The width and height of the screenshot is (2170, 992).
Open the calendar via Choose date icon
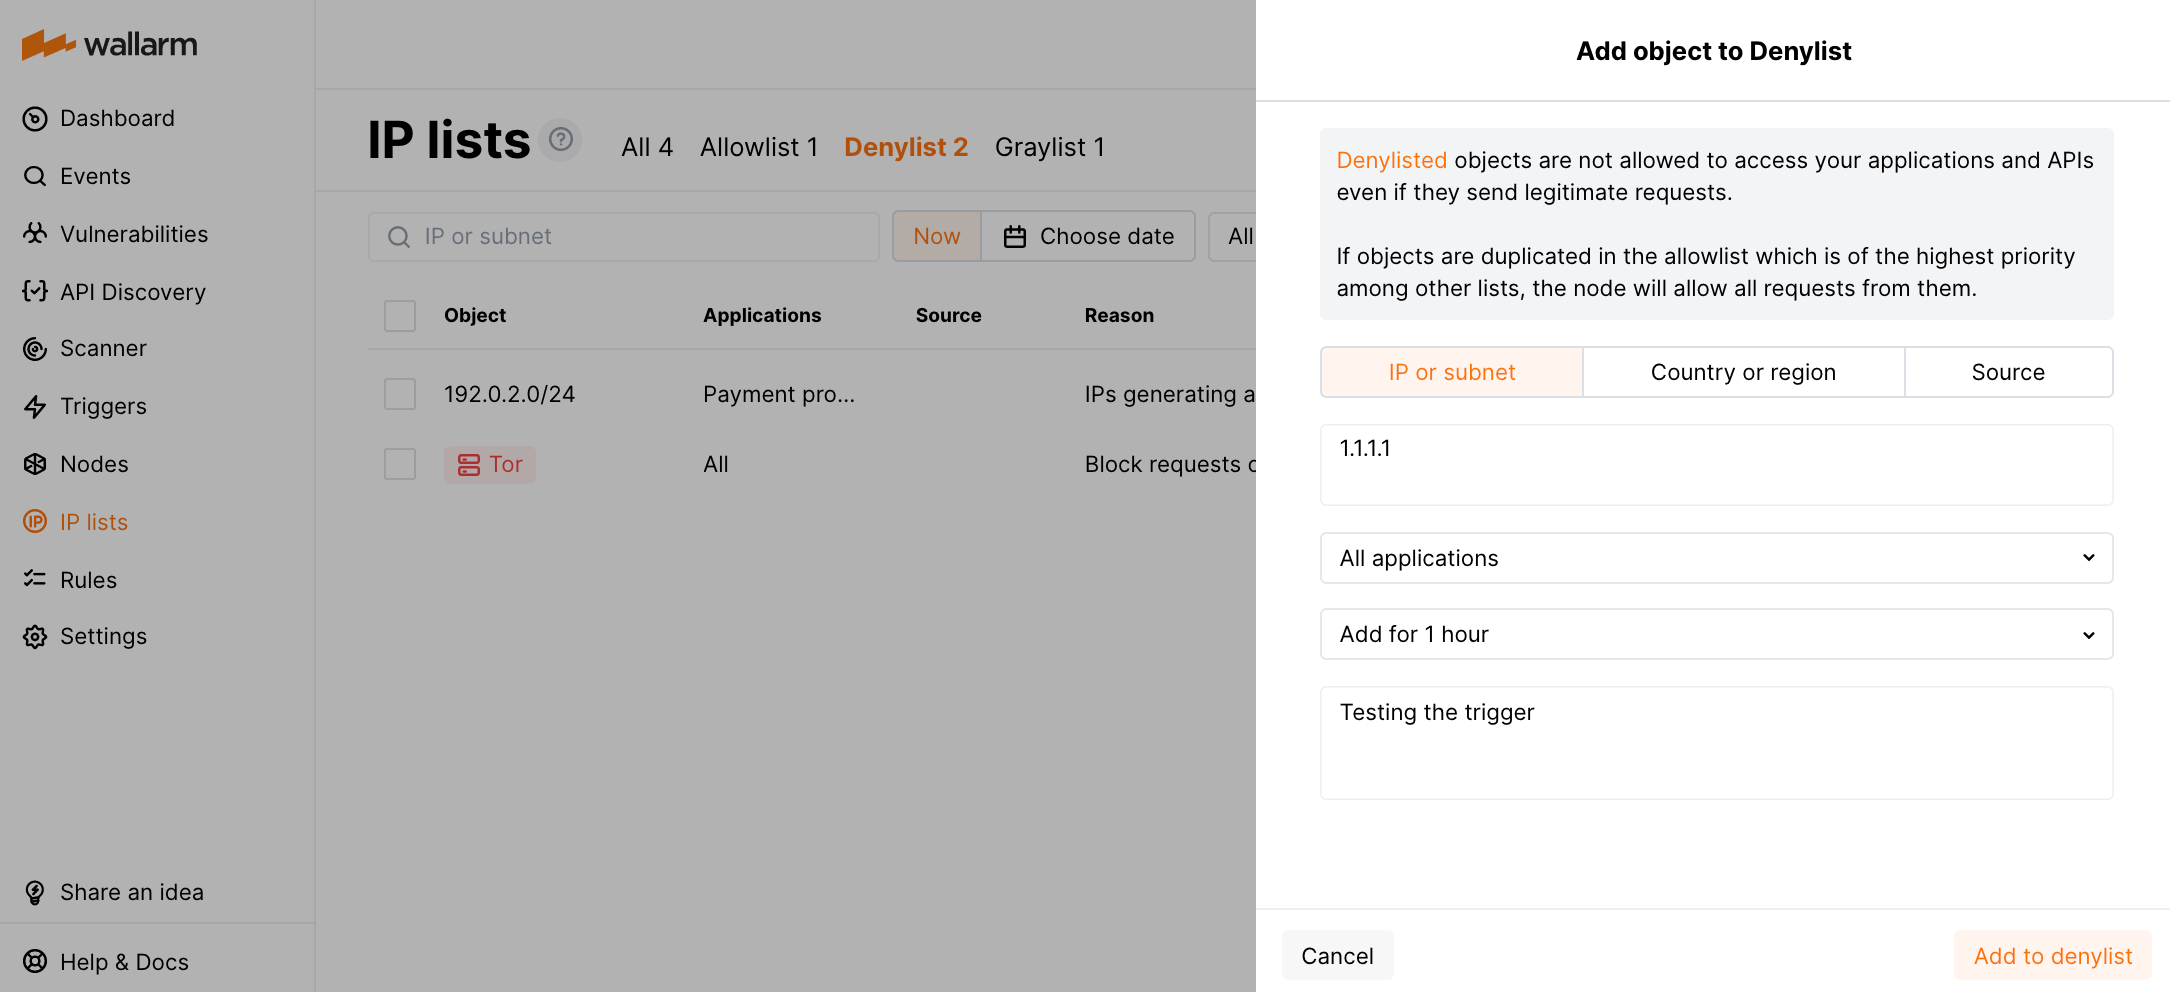click(x=1014, y=236)
